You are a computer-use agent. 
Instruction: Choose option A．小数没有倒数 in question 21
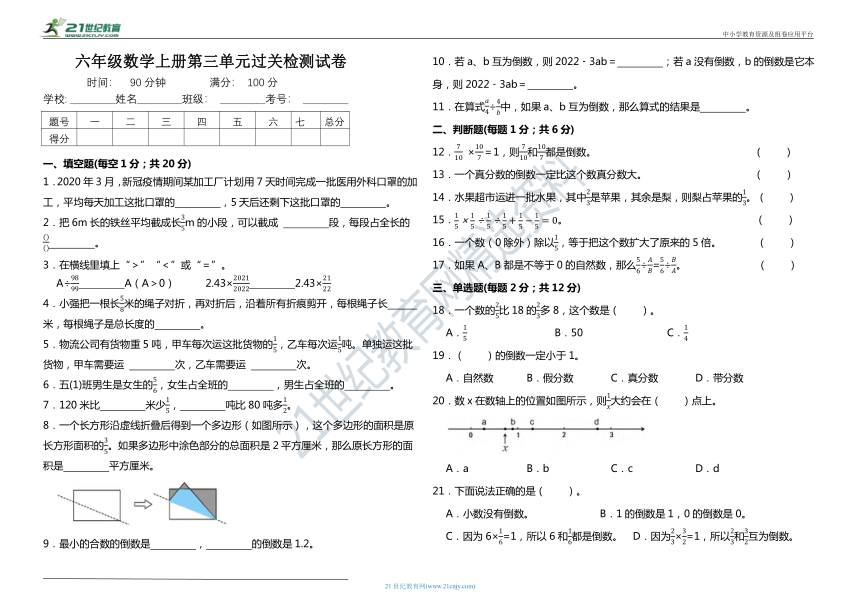pos(487,514)
